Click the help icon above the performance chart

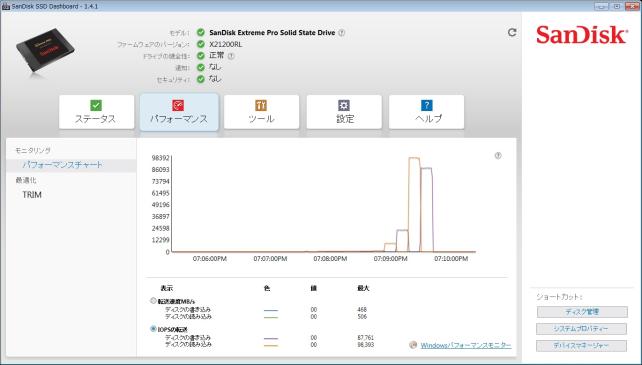(x=498, y=156)
